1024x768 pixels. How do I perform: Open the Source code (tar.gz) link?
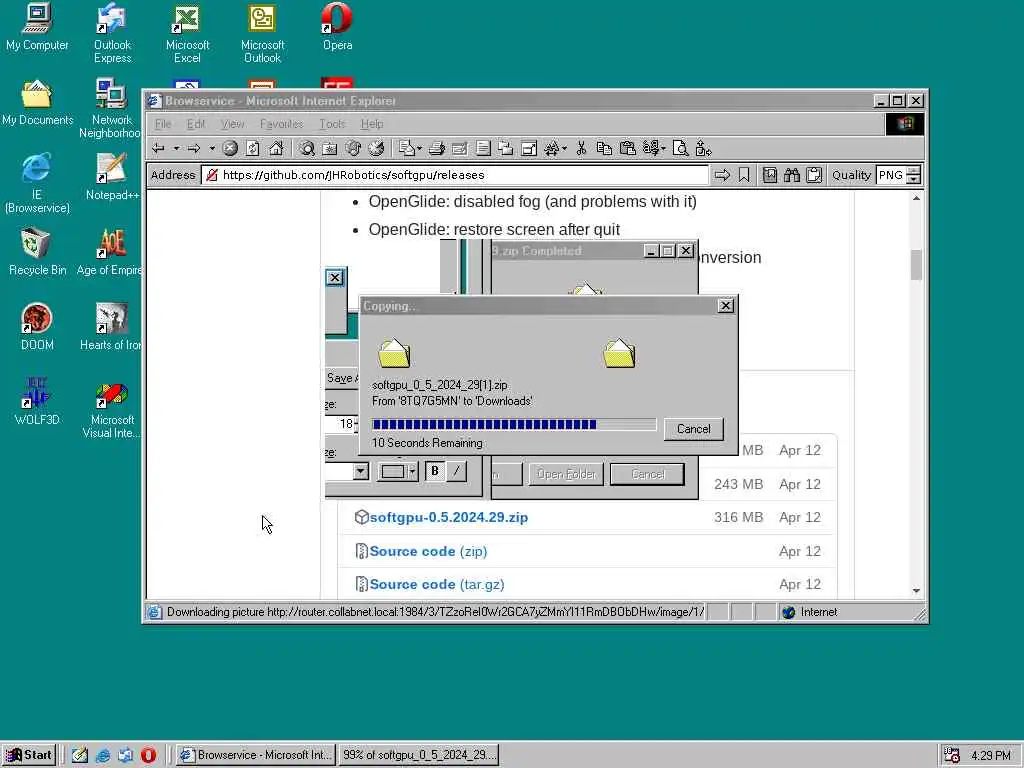[x=437, y=584]
